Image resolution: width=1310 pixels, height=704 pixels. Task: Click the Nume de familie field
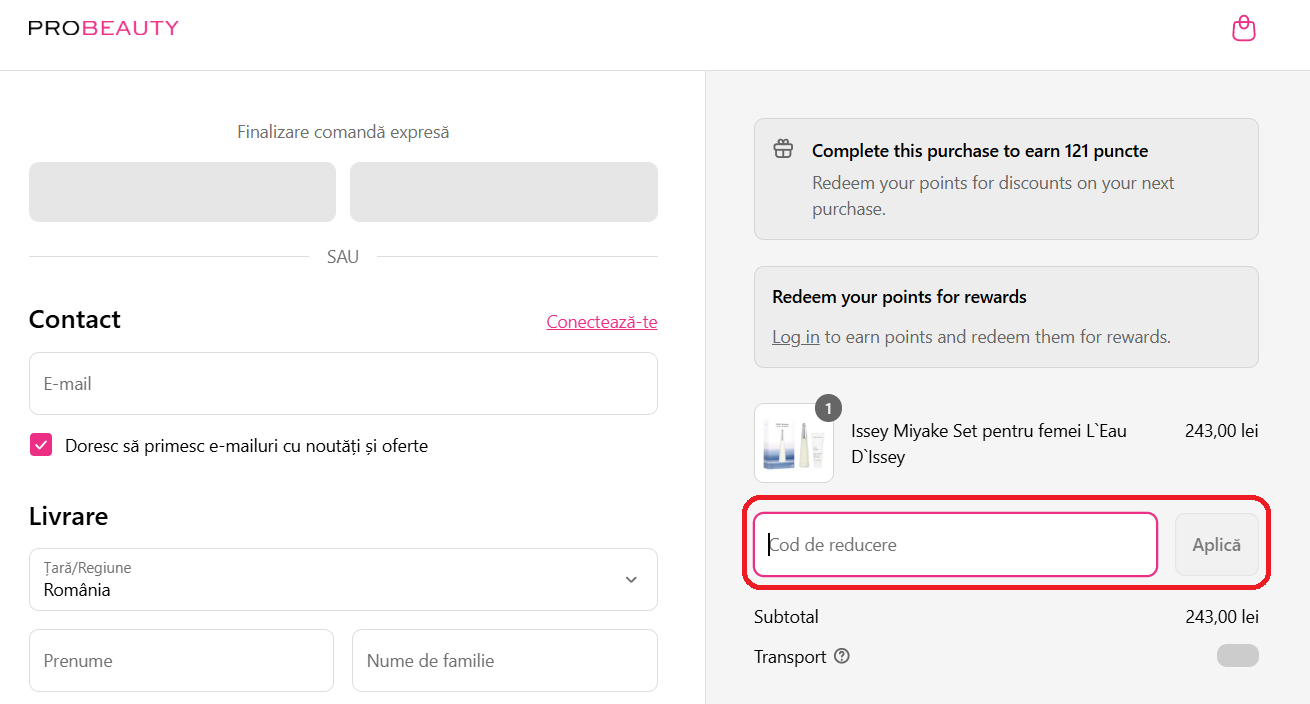[x=504, y=661]
